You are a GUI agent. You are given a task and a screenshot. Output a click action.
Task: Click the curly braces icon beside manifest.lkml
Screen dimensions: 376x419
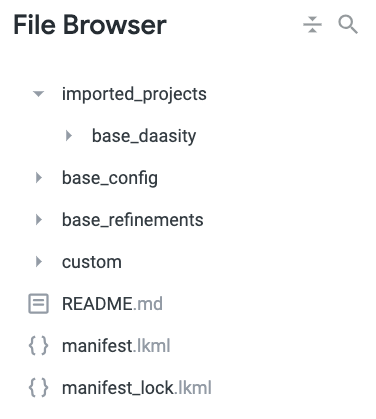tap(38, 346)
